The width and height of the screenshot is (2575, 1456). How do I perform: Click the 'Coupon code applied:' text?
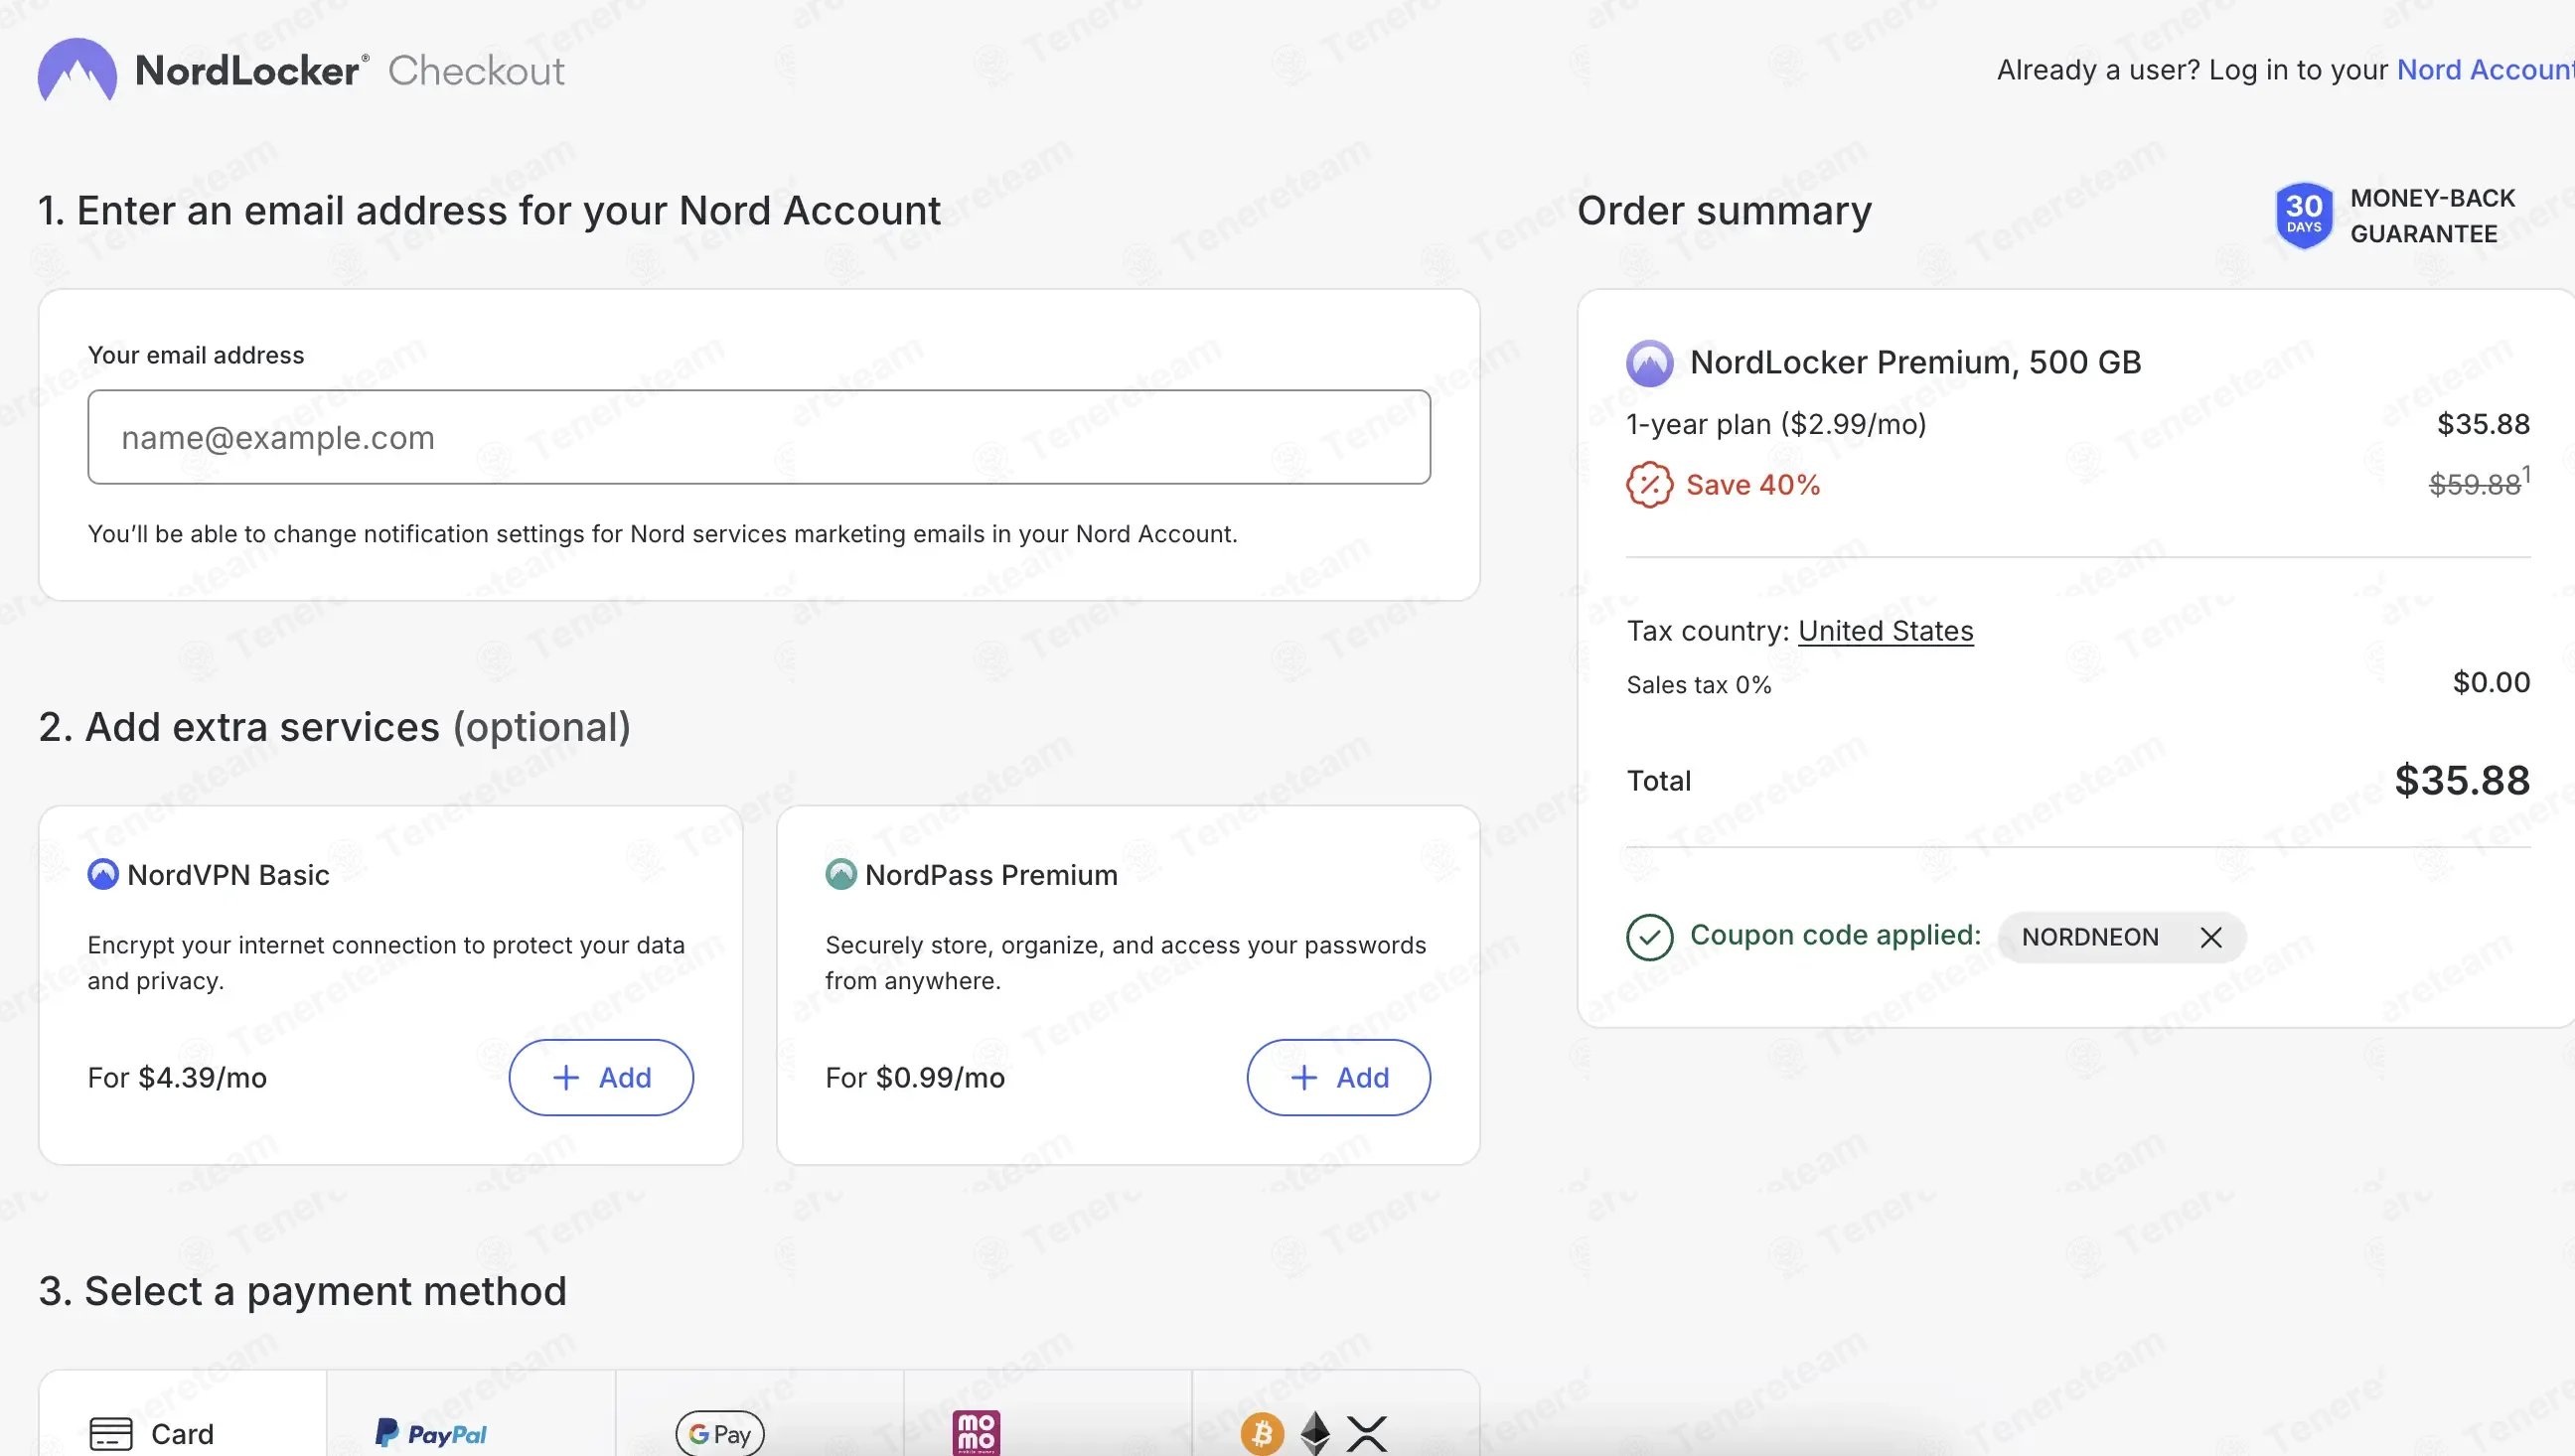pos(1836,935)
